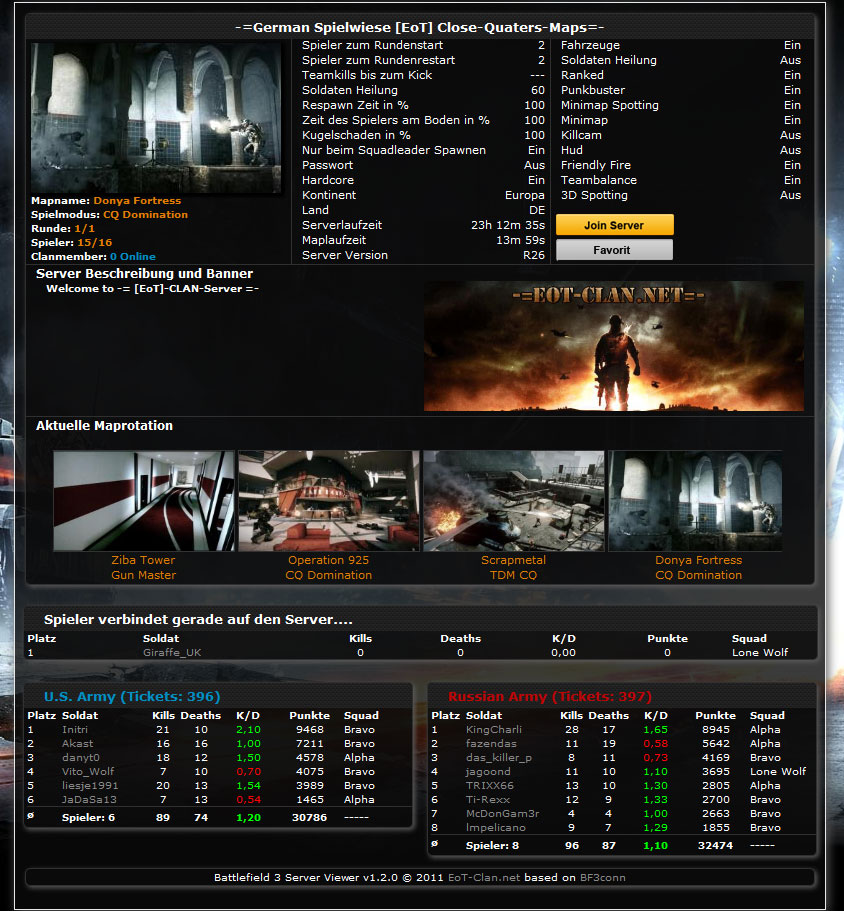
Task: Click player KingCharli in Russian Army table
Action: point(494,729)
